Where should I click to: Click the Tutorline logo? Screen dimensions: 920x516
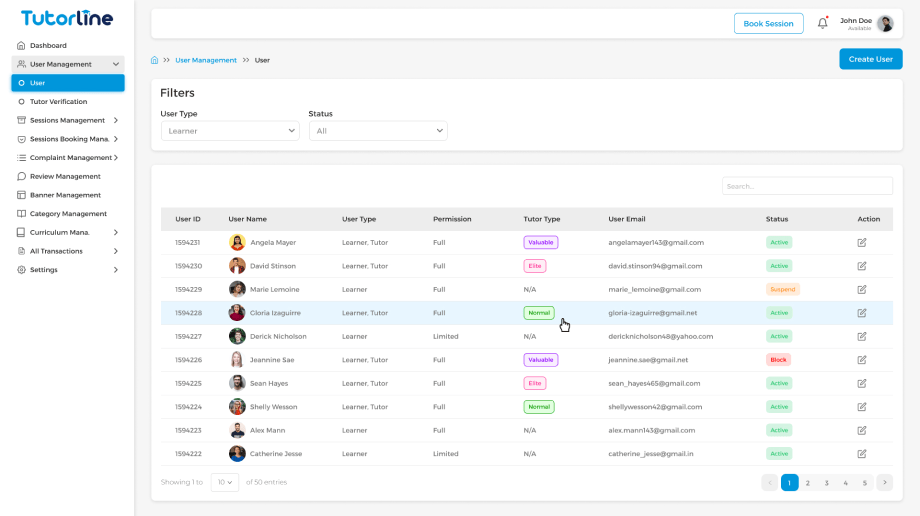(67, 18)
